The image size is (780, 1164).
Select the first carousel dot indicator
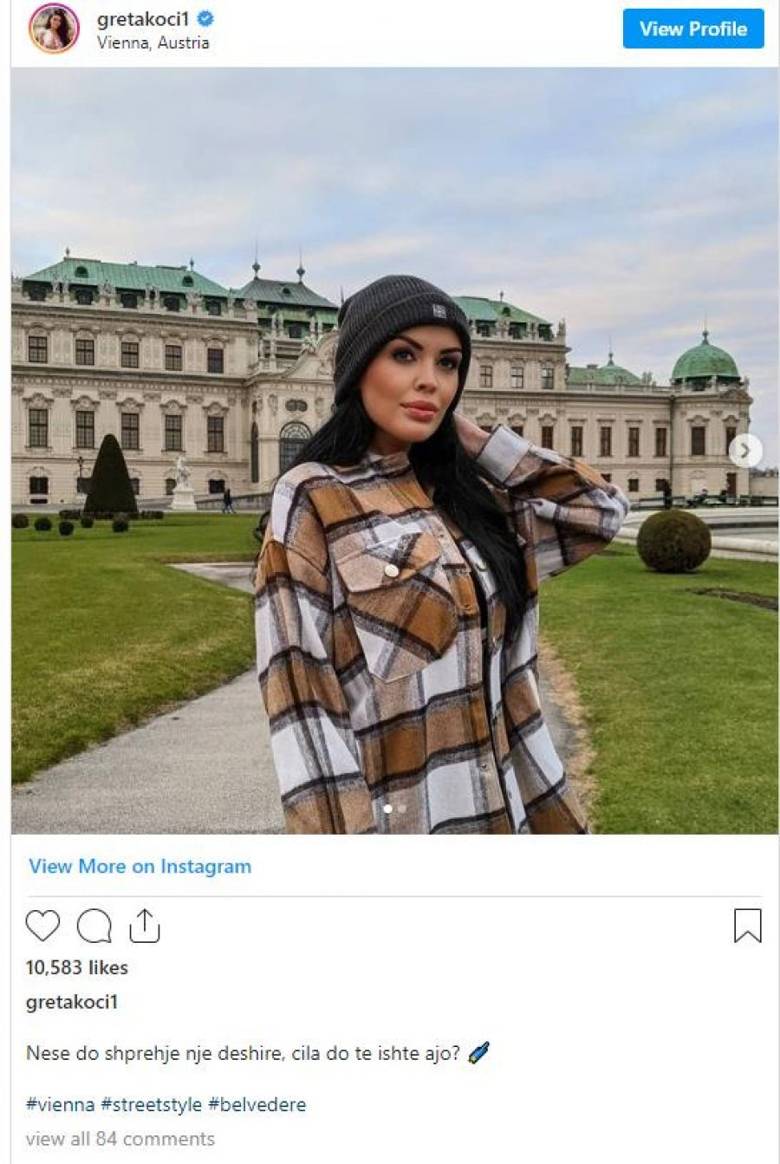(387, 808)
